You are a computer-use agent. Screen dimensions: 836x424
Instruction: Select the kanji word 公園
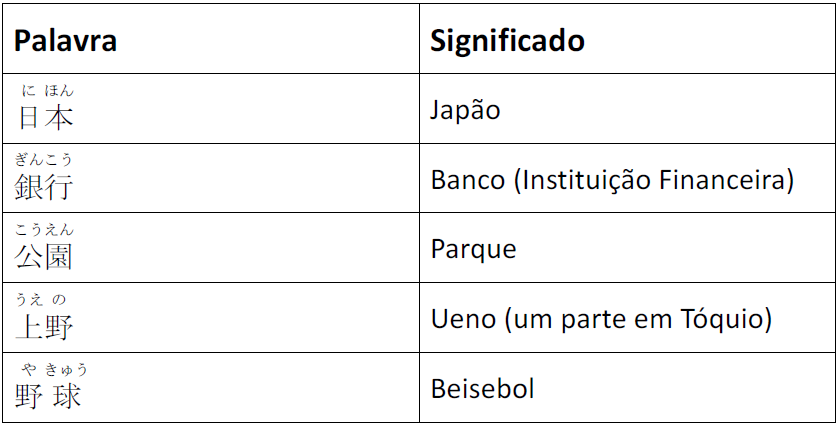click(44, 257)
